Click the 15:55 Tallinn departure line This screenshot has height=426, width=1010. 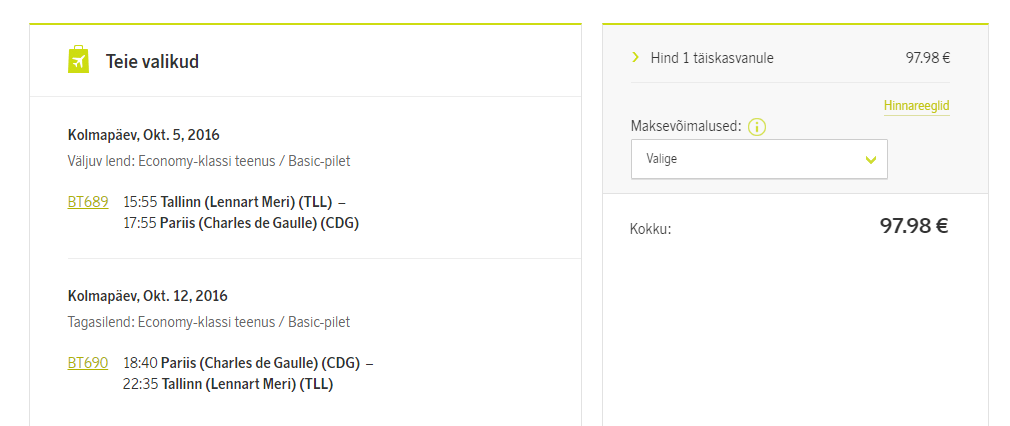point(235,201)
